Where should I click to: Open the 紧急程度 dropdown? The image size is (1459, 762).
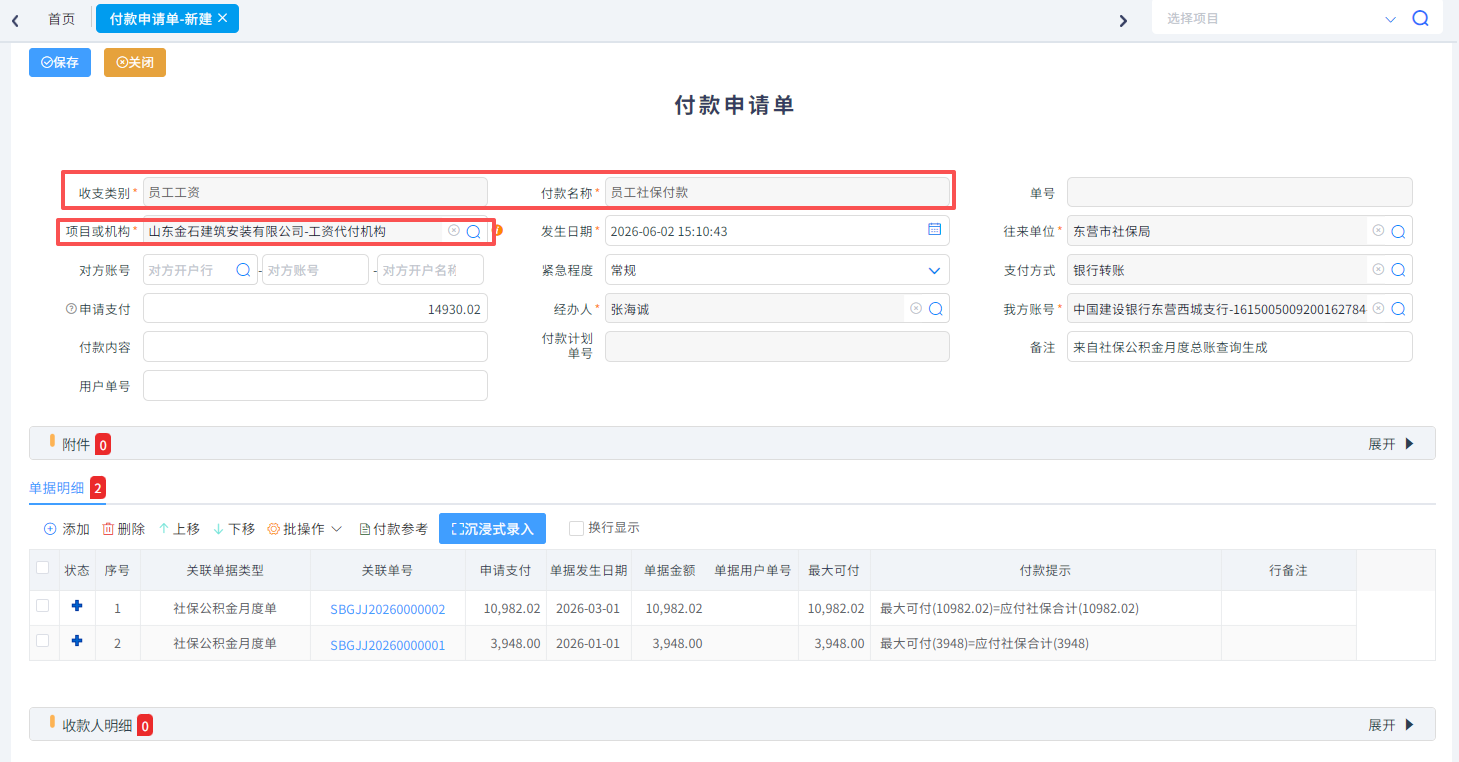pyautogui.click(x=777, y=270)
